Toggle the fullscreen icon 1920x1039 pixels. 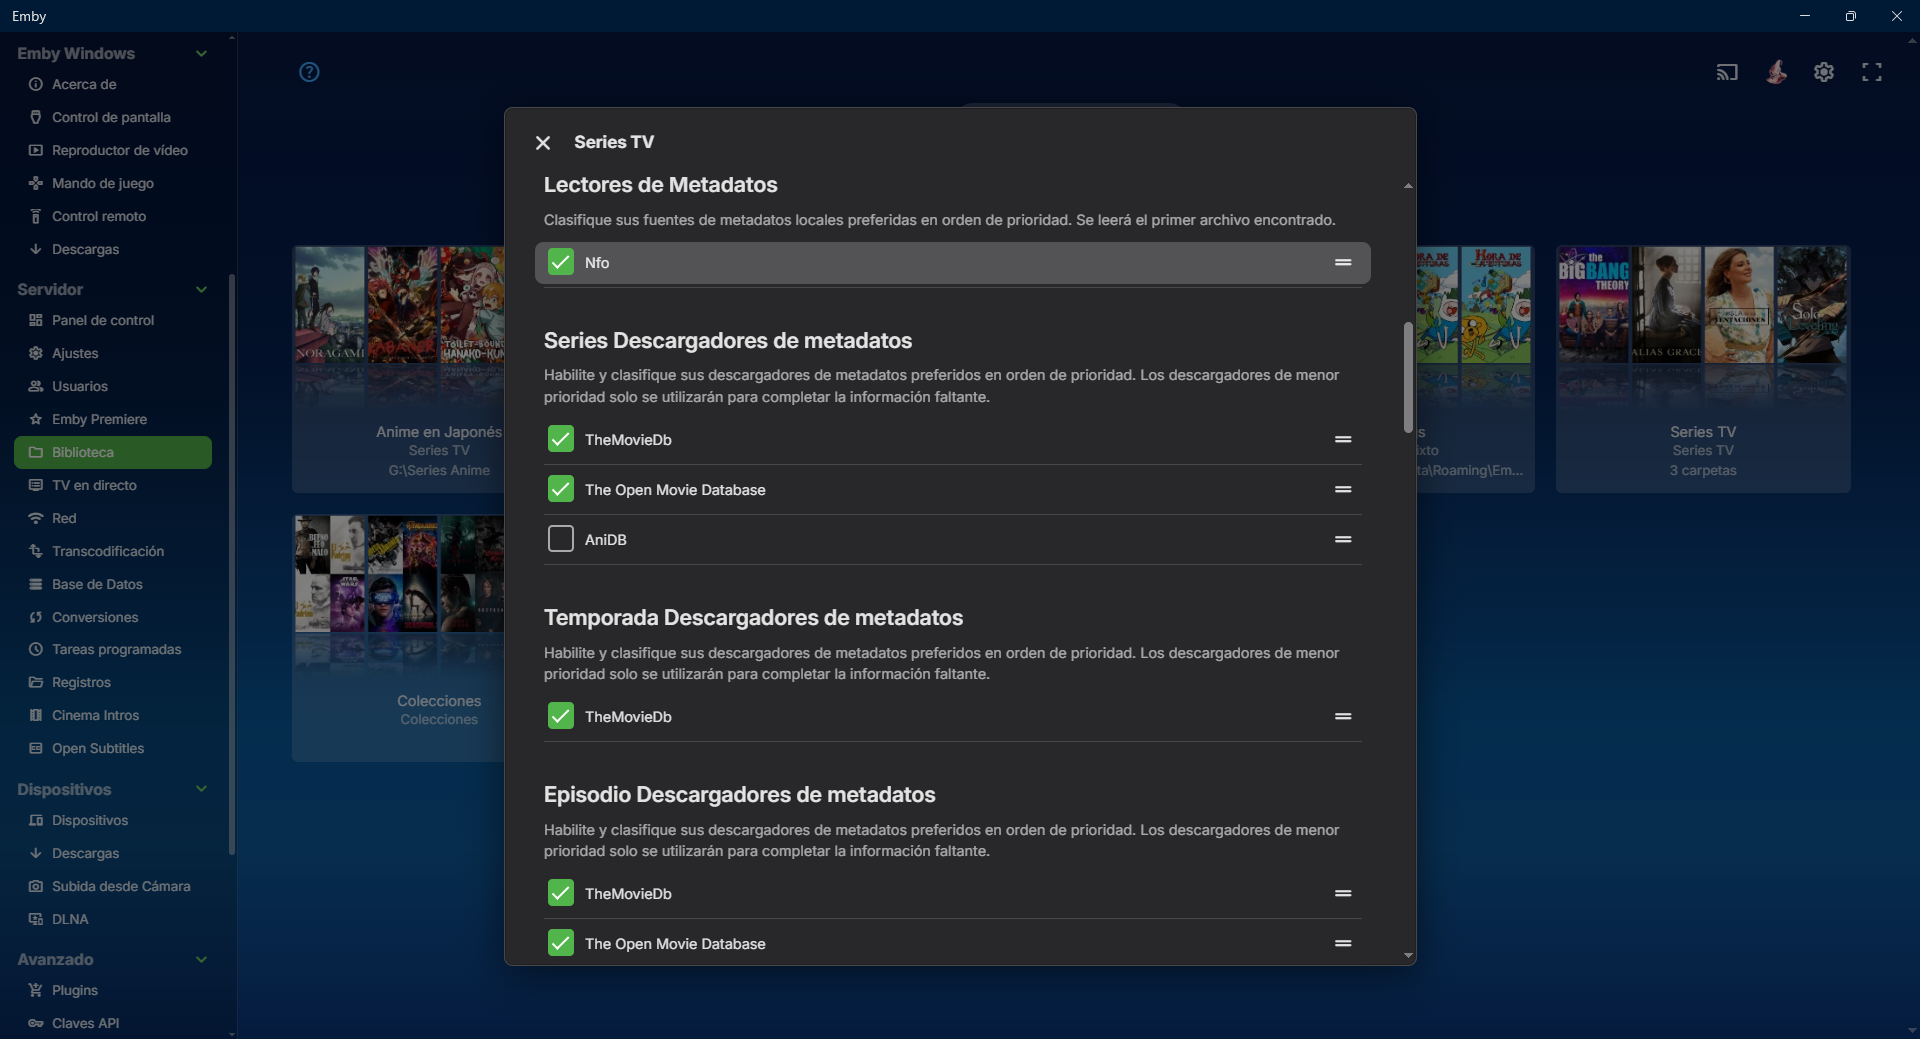point(1872,72)
